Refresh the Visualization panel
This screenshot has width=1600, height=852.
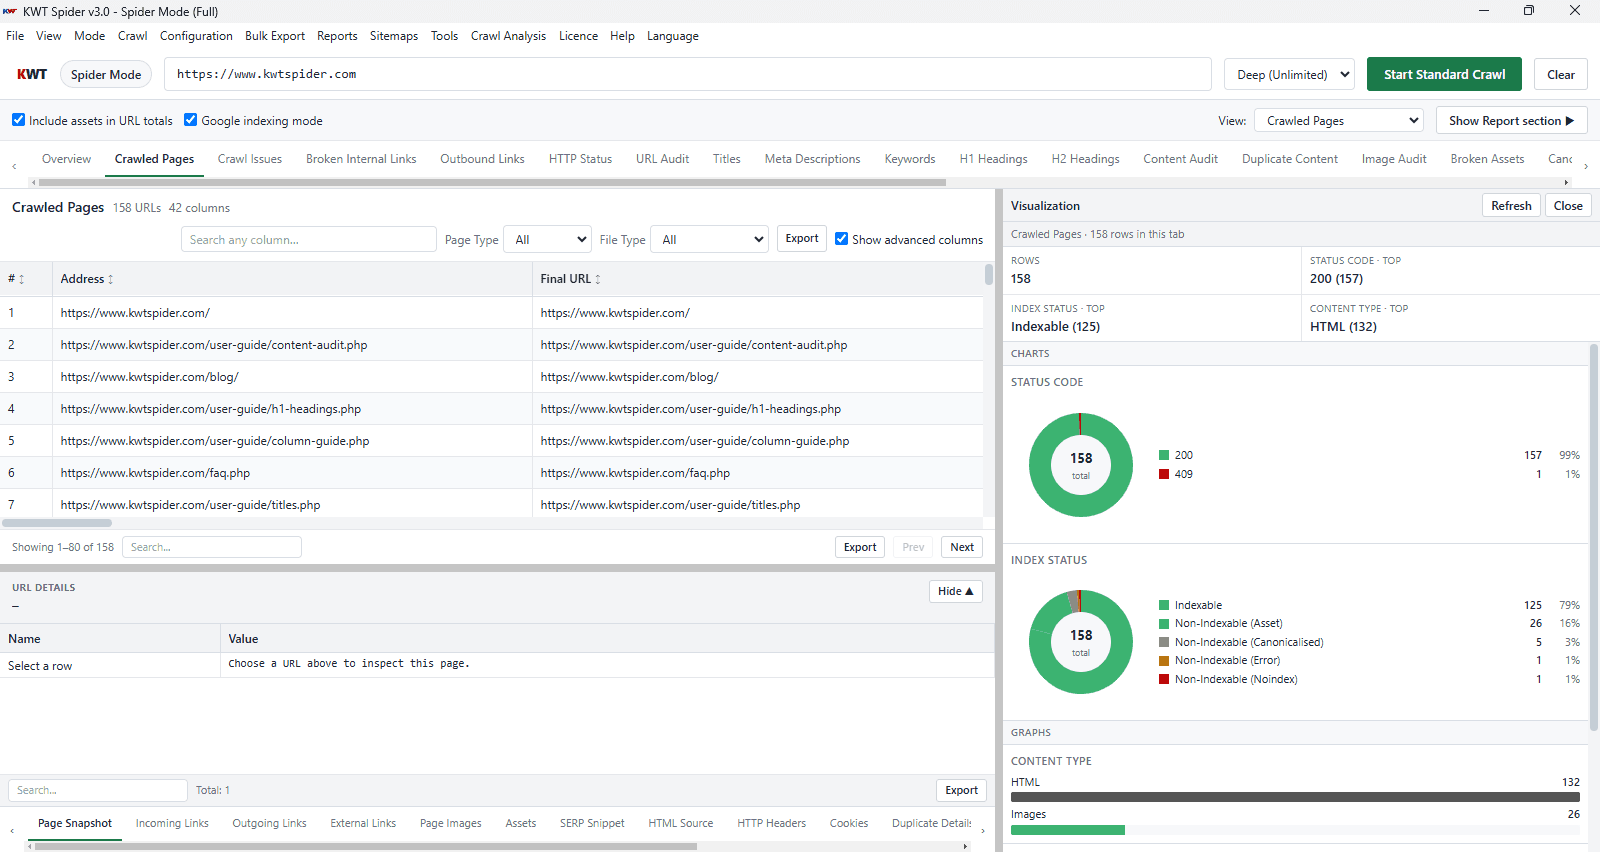1511,206
